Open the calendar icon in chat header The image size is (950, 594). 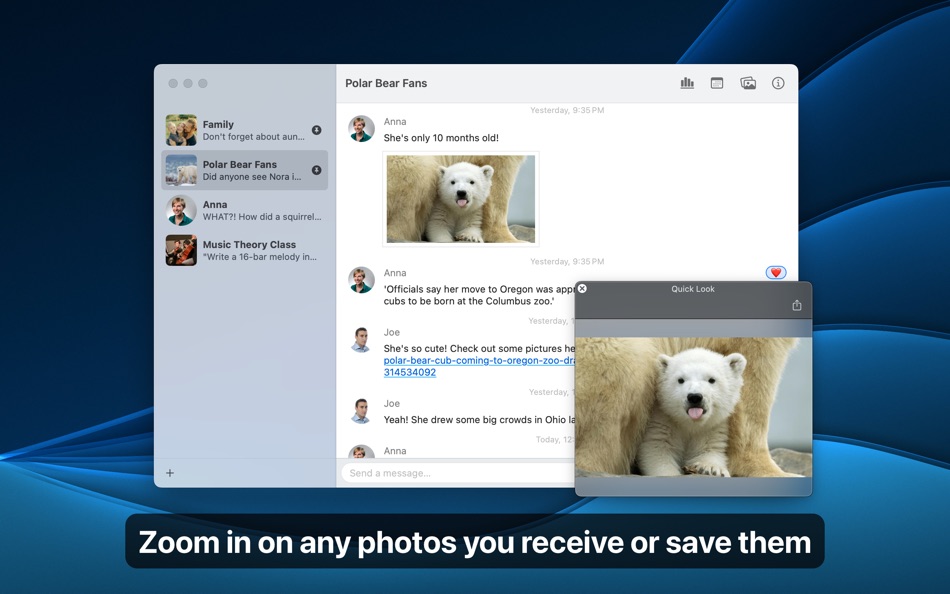click(717, 83)
